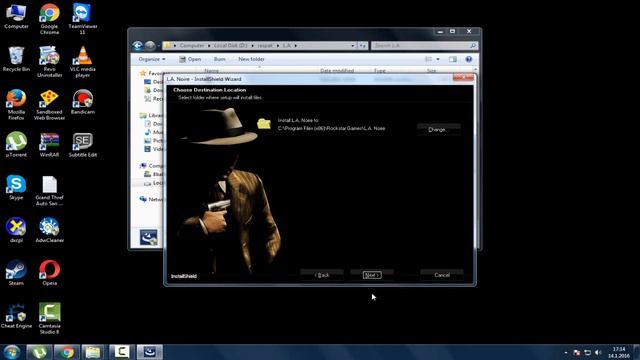Screen dimensions: 640x360
Task: Click the taskbar clock and date
Action: [619, 352]
